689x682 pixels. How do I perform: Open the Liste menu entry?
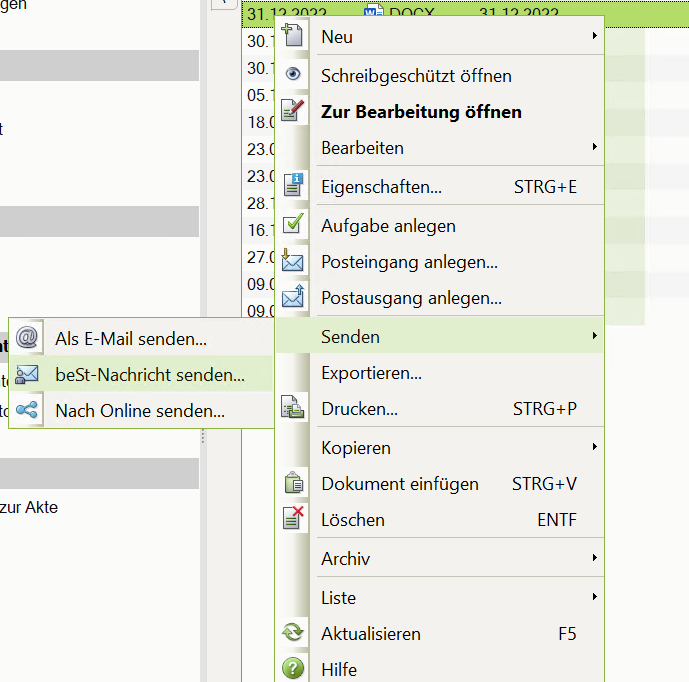(x=440, y=598)
